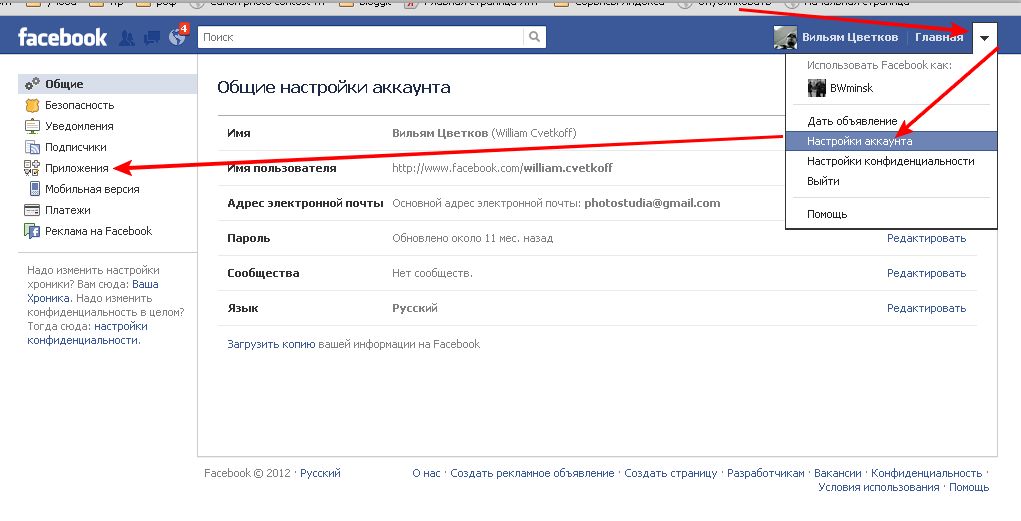Open Условия использования footer link
This screenshot has width=1021, height=521.
(x=878, y=487)
